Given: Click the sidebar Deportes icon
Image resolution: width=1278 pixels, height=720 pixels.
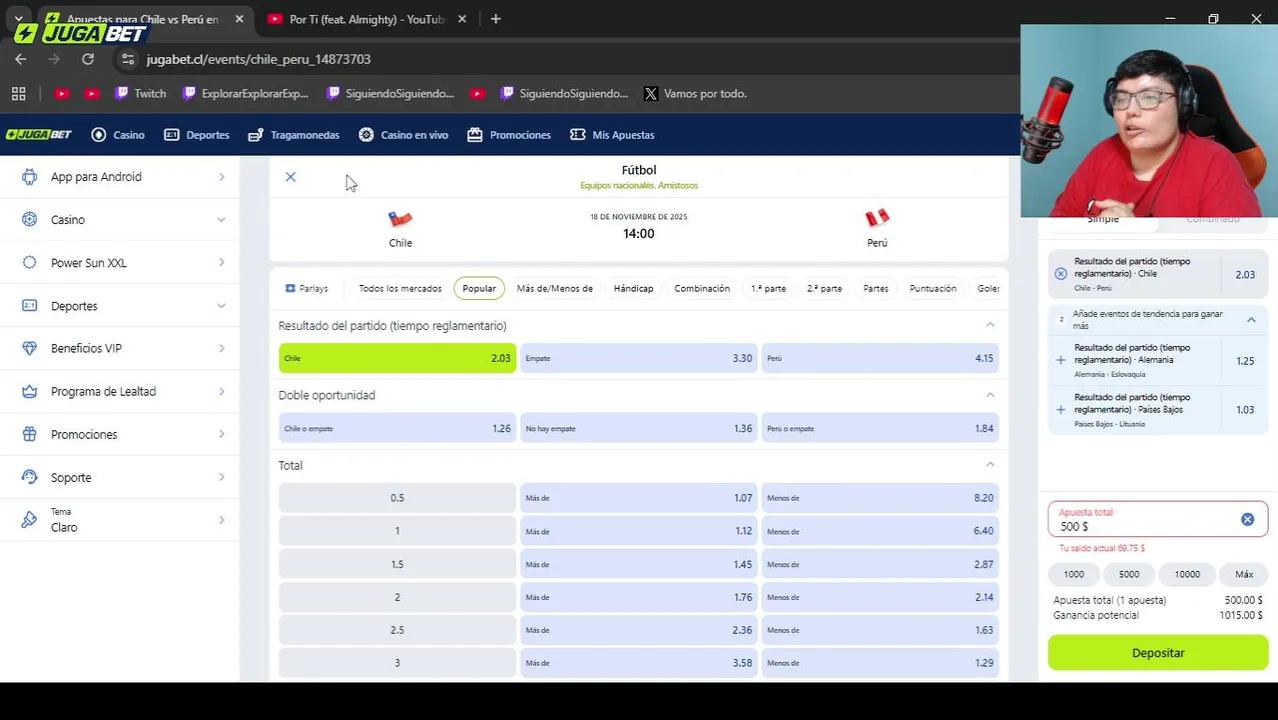Looking at the screenshot, I should (x=30, y=306).
